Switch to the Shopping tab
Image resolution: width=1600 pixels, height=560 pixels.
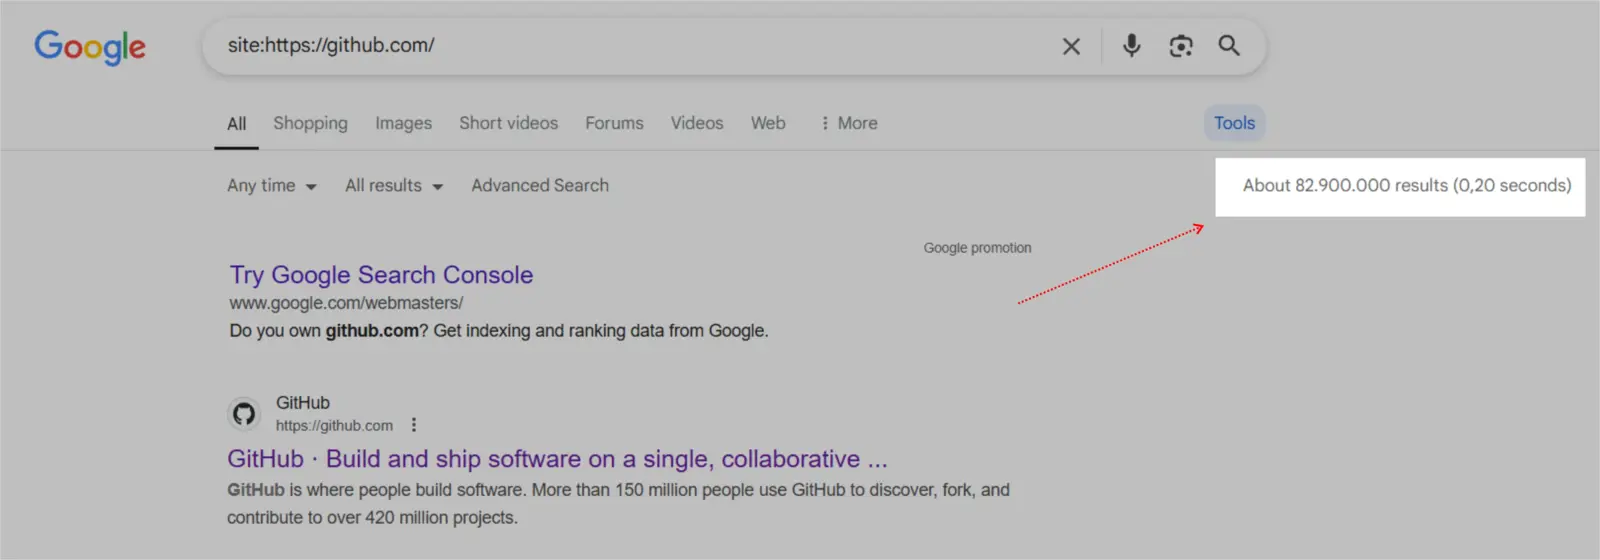tap(310, 123)
